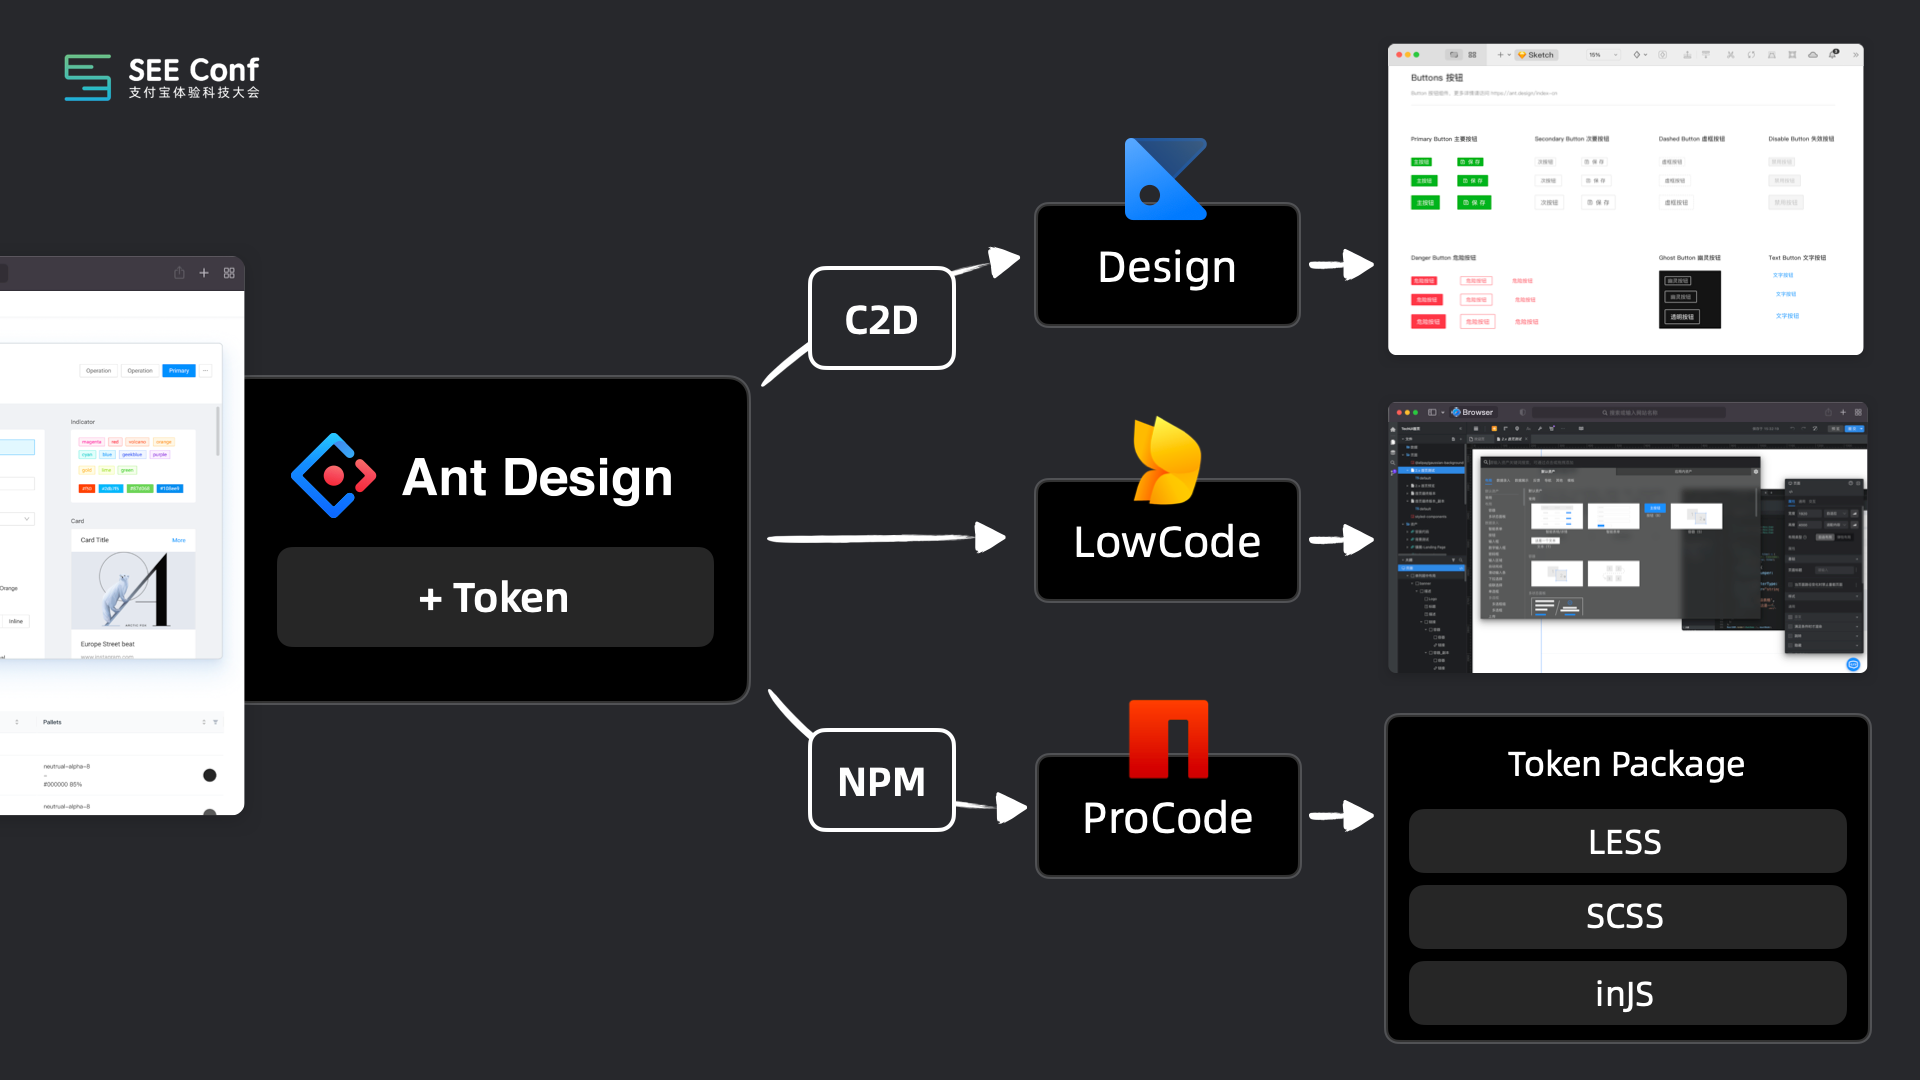Select the SCSS token package option

[x=1626, y=916]
